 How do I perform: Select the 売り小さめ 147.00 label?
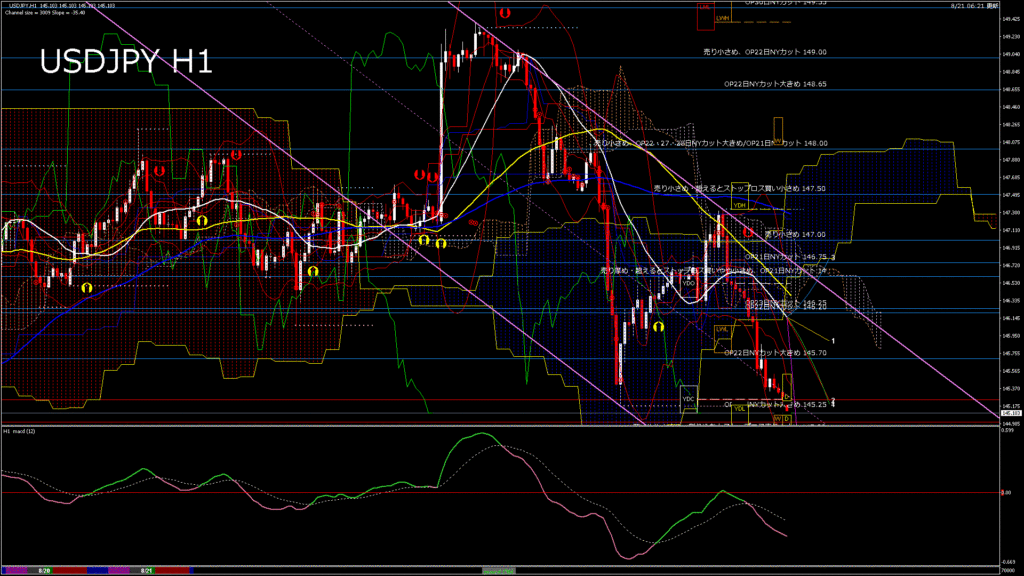[795, 234]
